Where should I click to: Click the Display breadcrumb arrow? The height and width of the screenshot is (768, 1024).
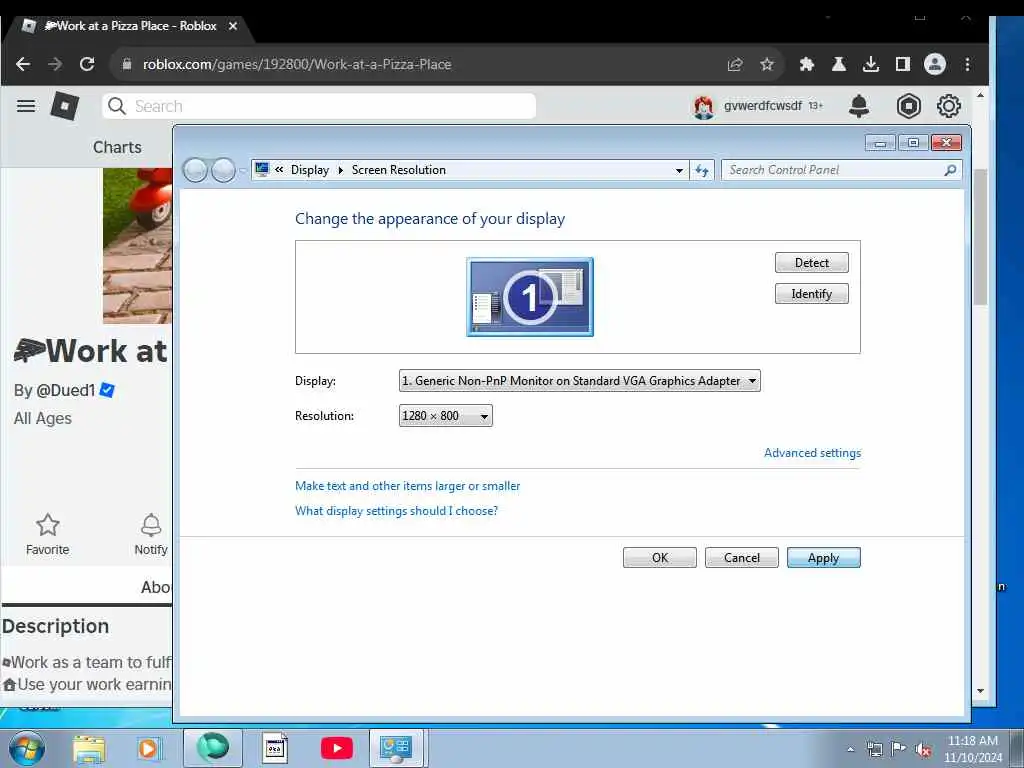point(340,170)
